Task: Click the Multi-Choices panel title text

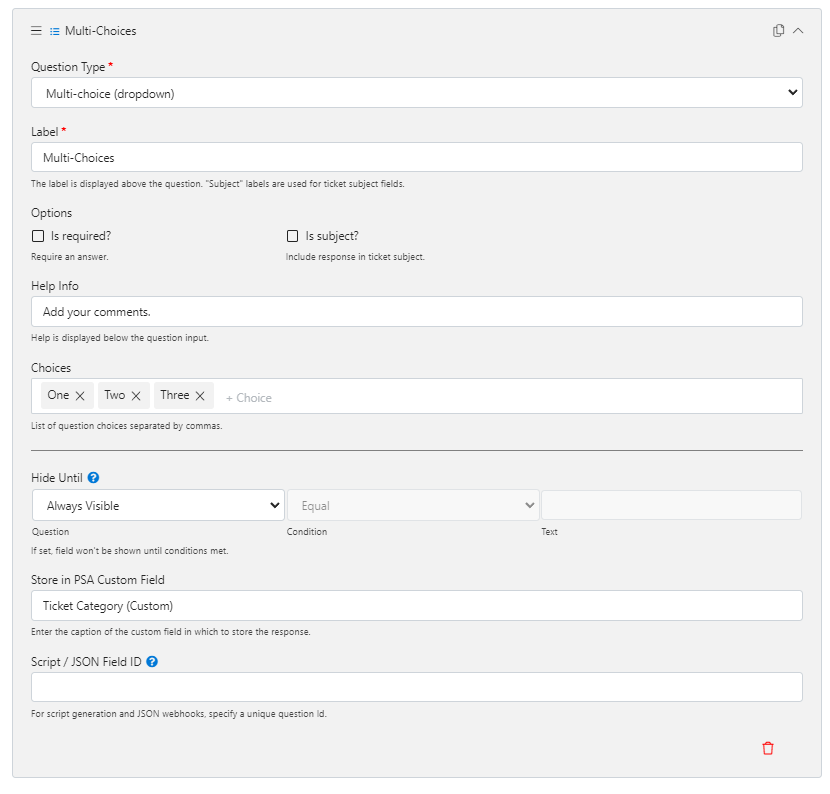Action: [x=101, y=31]
